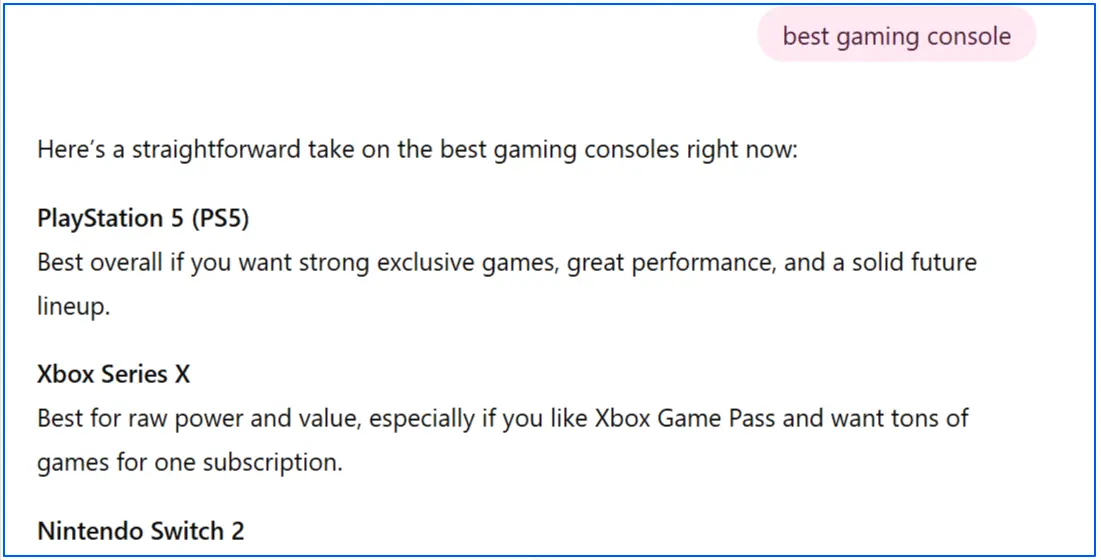Click the Nintendo Switch 2 heading

[x=140, y=530]
